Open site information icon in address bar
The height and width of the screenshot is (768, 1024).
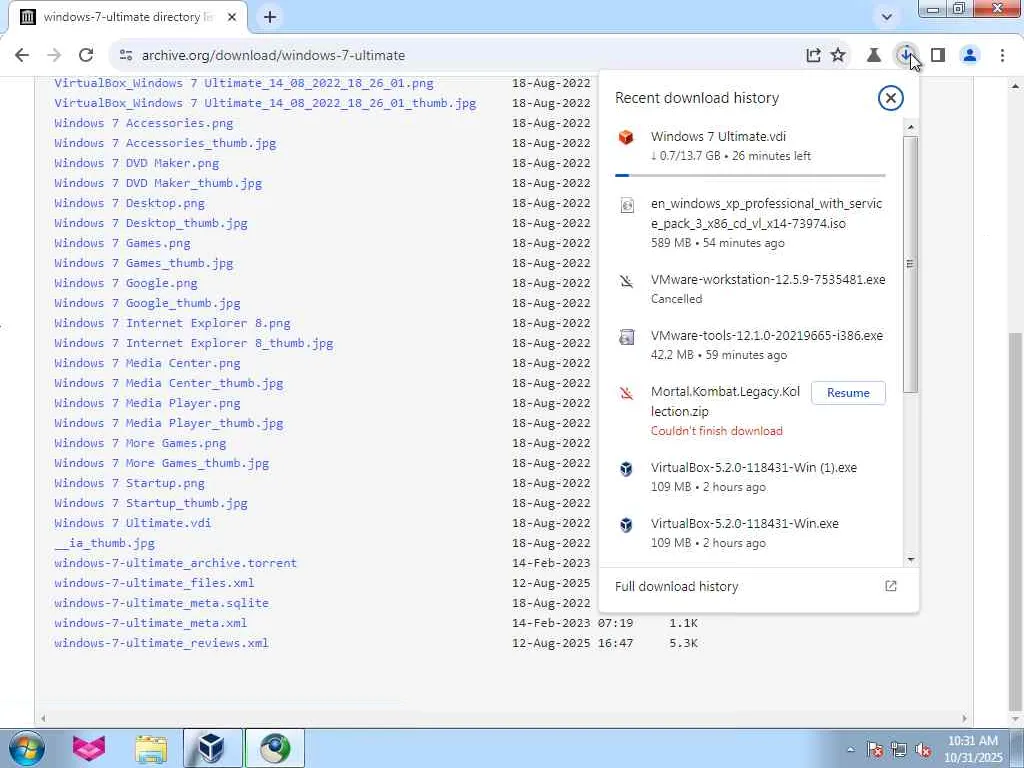click(126, 56)
